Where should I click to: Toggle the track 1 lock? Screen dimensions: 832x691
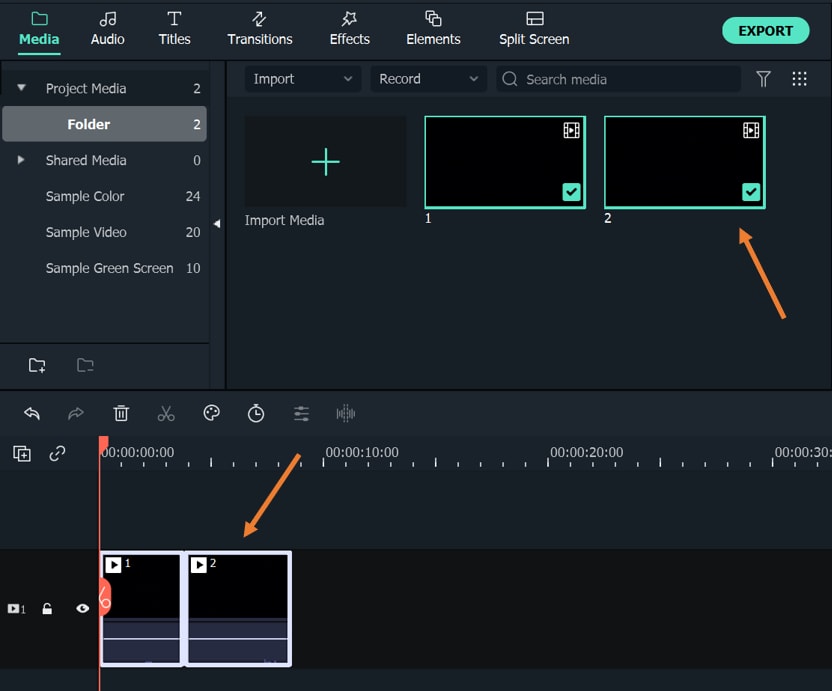(x=47, y=608)
